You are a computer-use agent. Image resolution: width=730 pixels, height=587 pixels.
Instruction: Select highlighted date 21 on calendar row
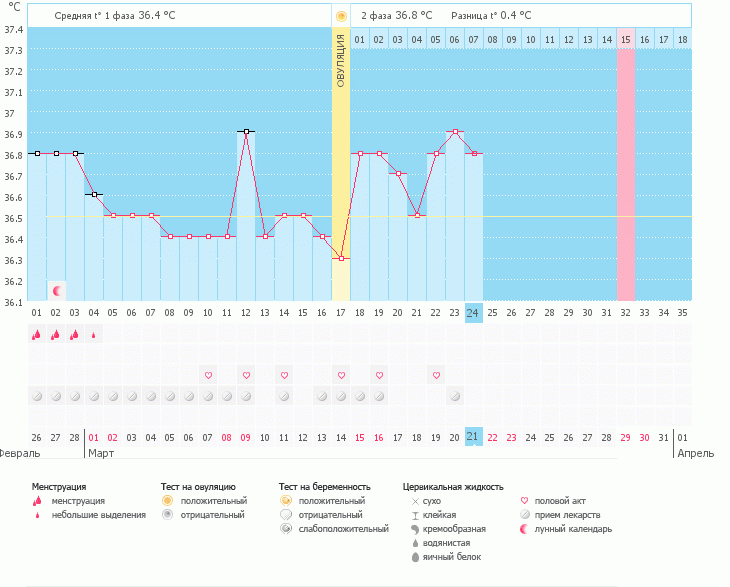coord(474,436)
